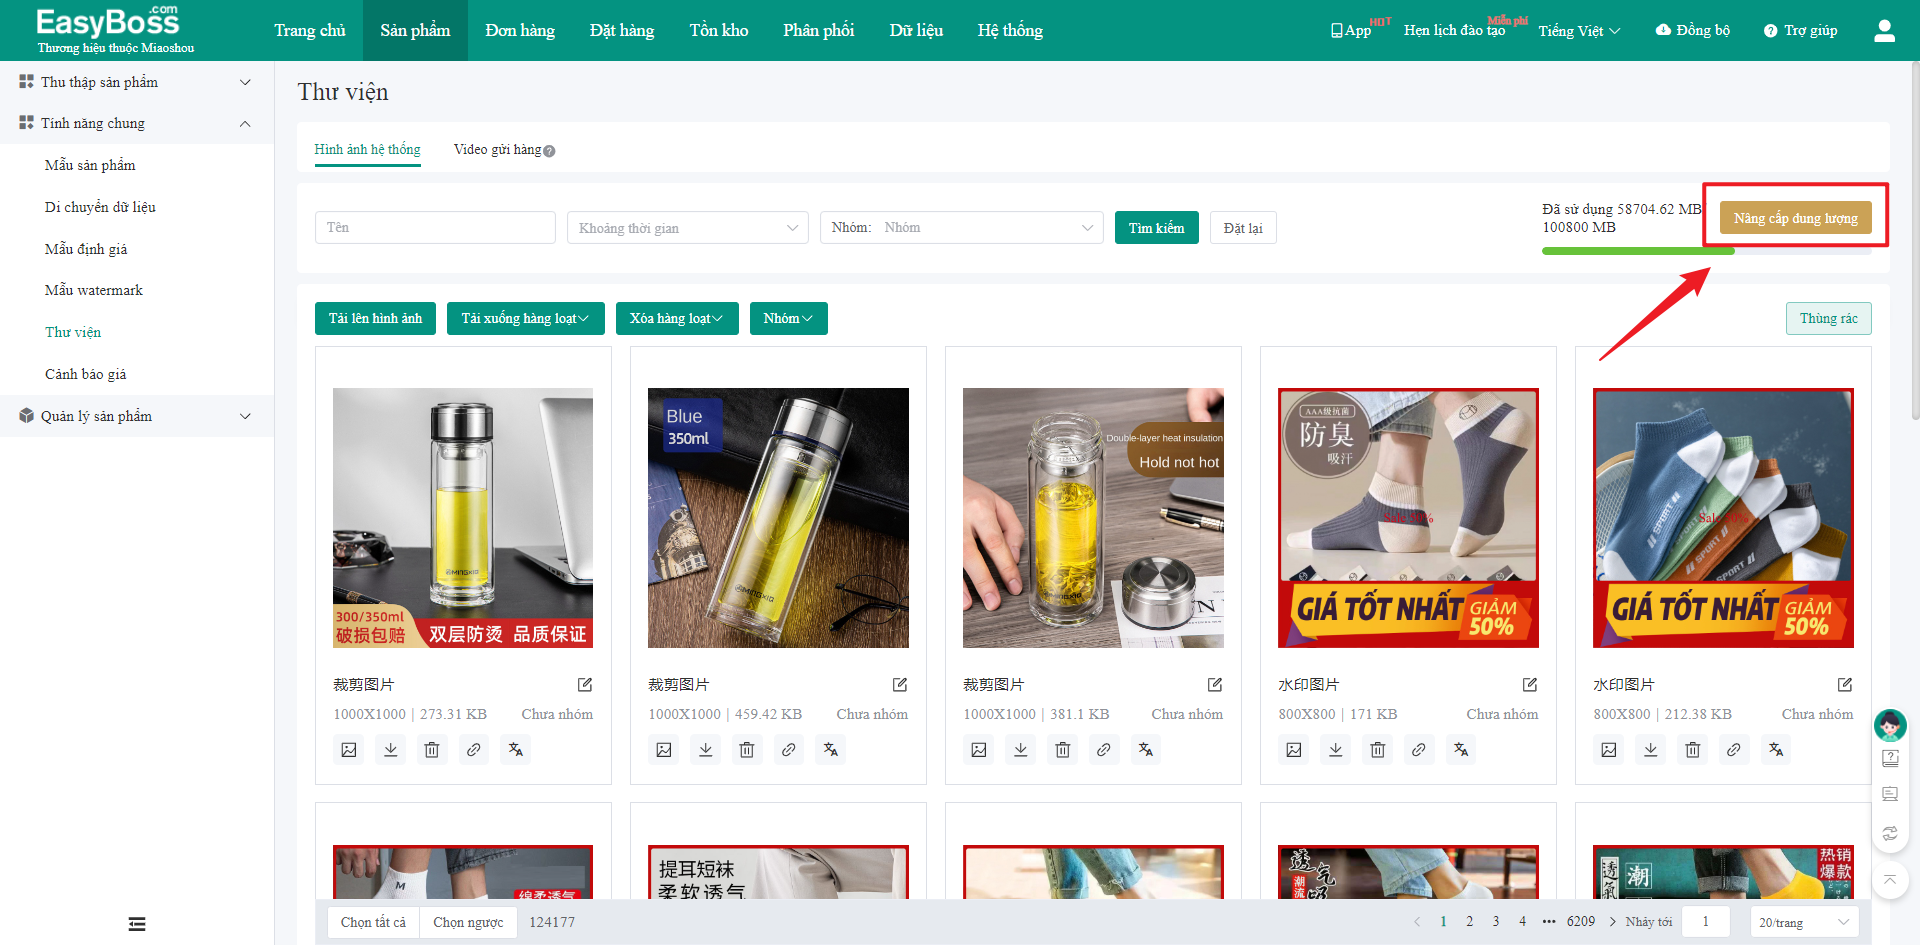The height and width of the screenshot is (945, 1920).
Task: Go to page 6209
Action: tap(1581, 922)
